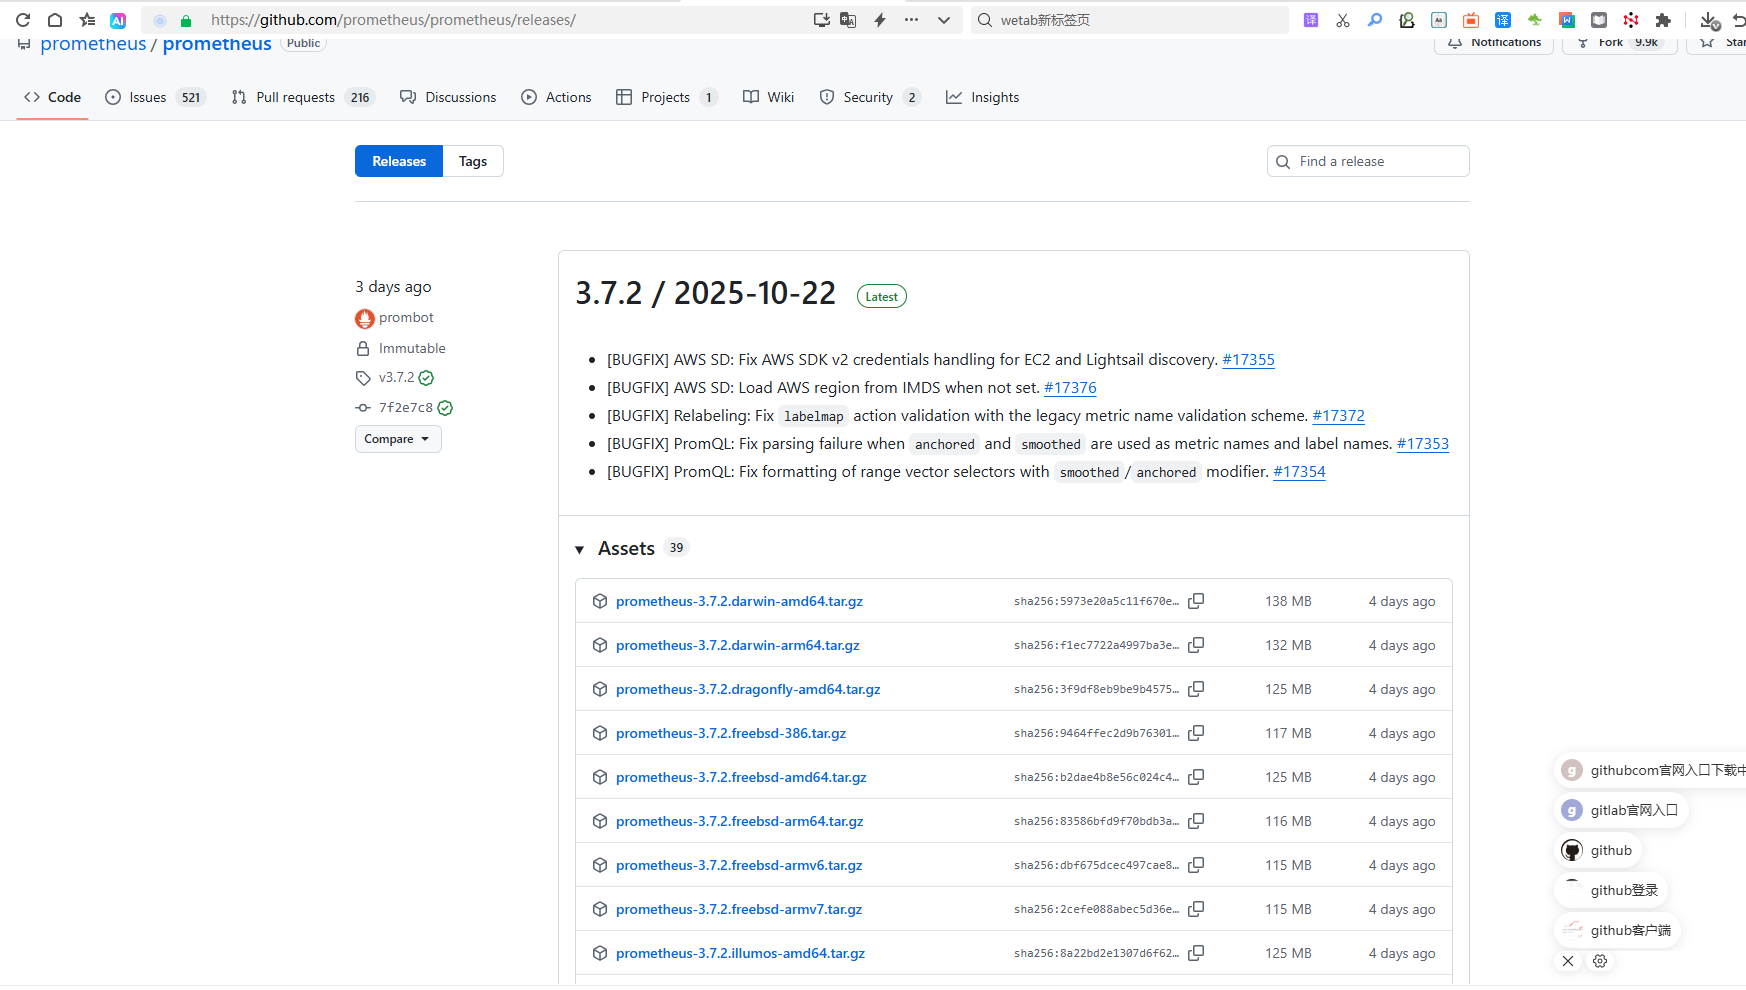Open the Security tab
Screen dimensions: 1746x990
869,97
